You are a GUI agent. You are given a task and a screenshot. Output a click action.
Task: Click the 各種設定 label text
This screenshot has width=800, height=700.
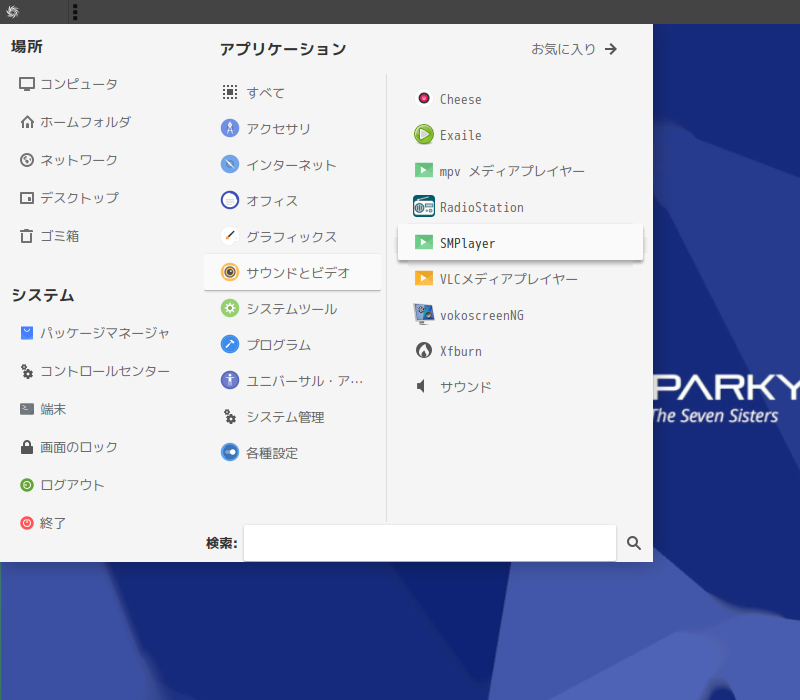(272, 453)
